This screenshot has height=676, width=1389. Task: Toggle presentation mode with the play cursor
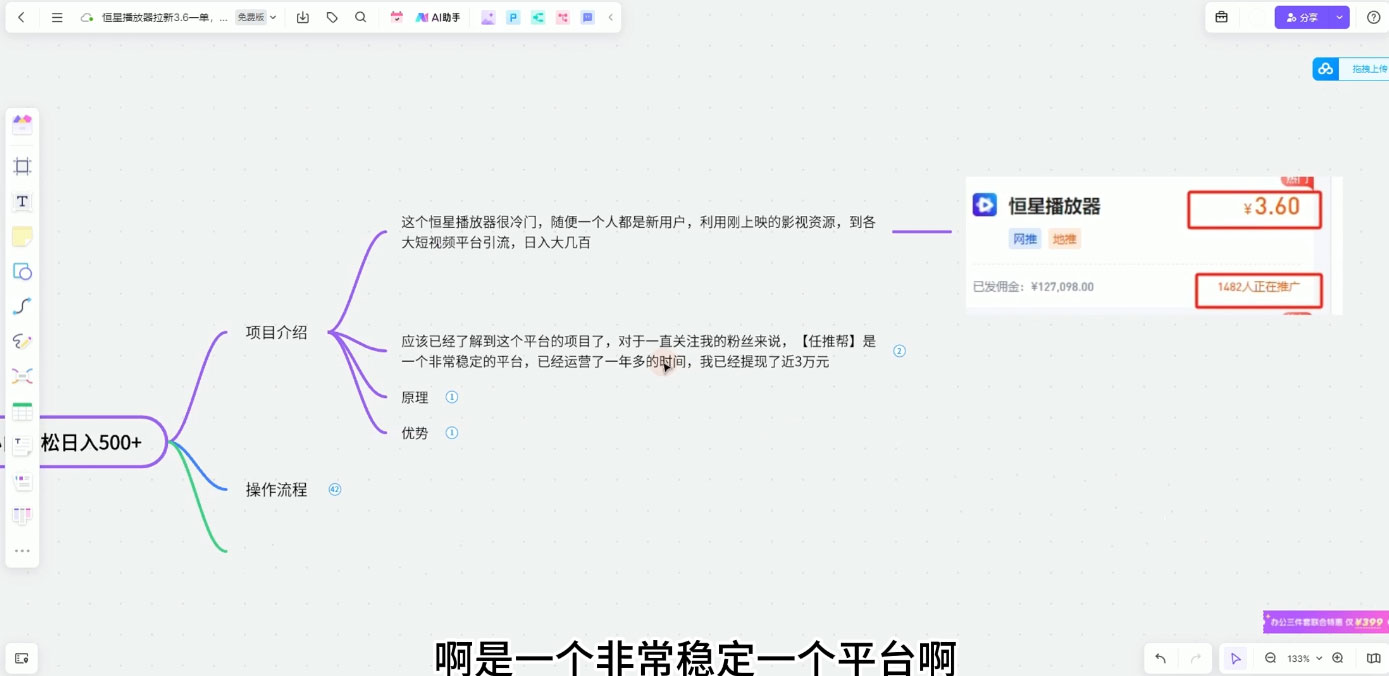[1235, 658]
